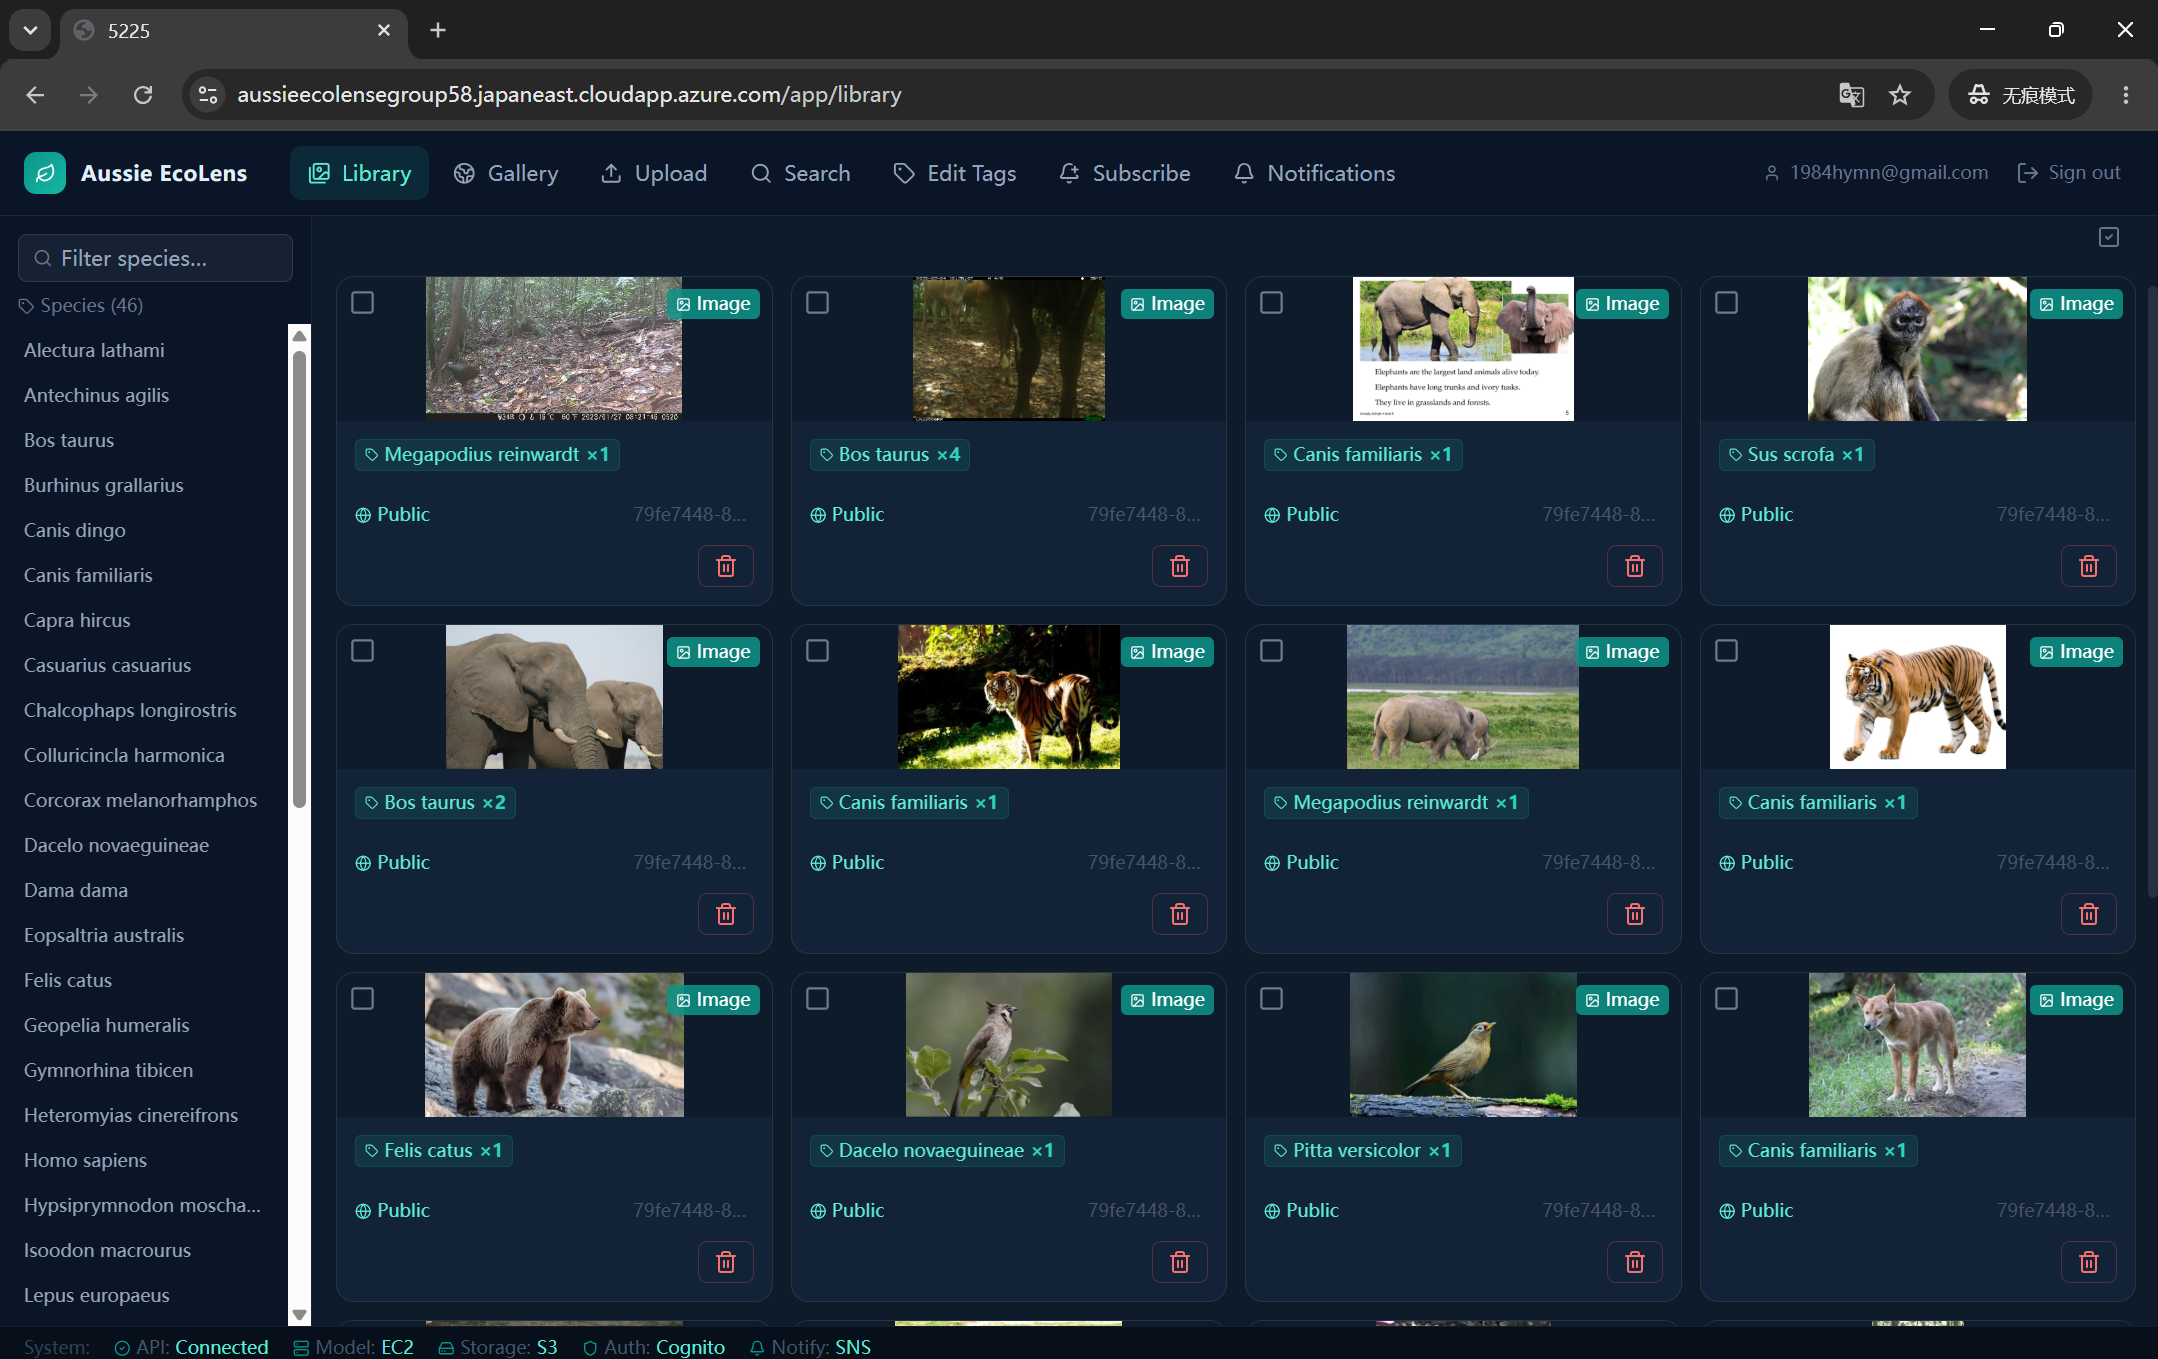
Task: Close the 5225 tab
Action: [x=384, y=30]
